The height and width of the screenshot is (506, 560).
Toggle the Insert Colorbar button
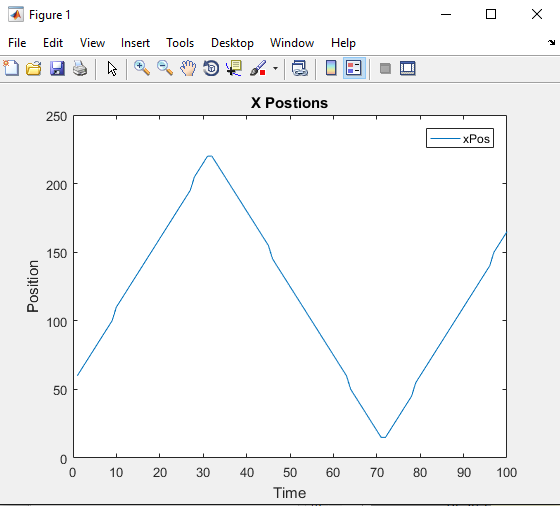pyautogui.click(x=331, y=68)
